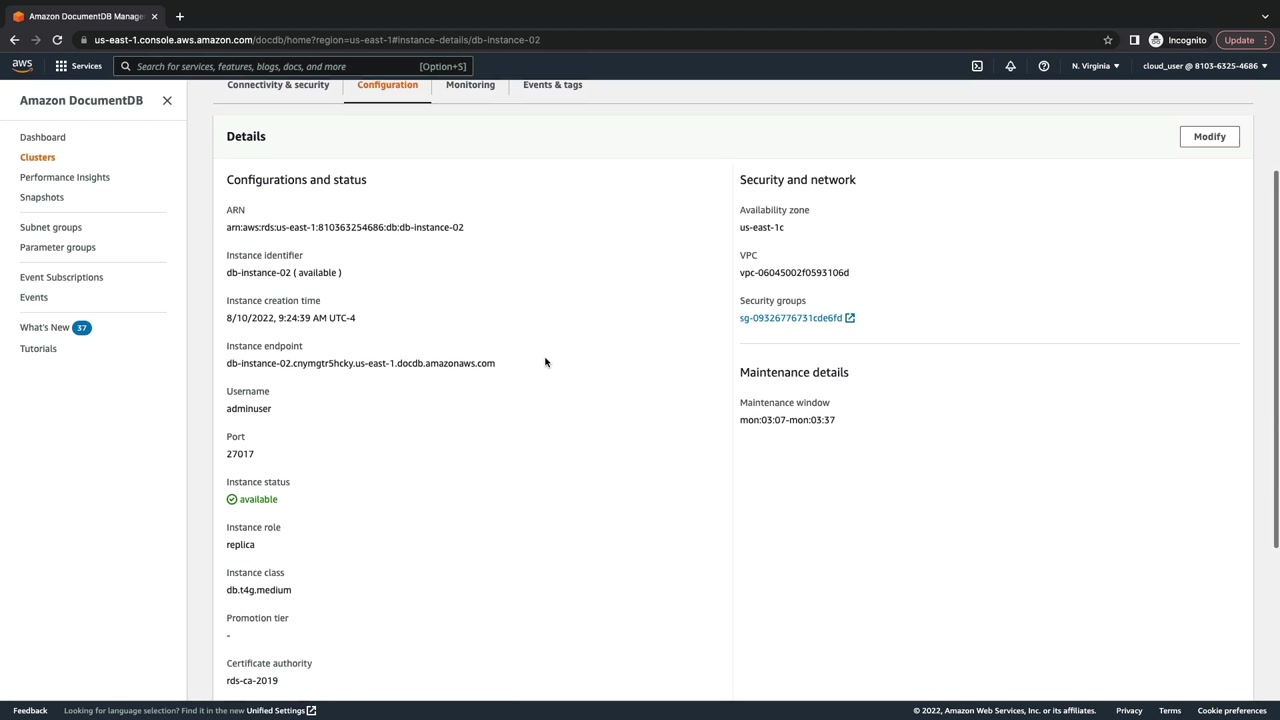Click the VPC ID value
The image size is (1280, 720).
coord(794,272)
